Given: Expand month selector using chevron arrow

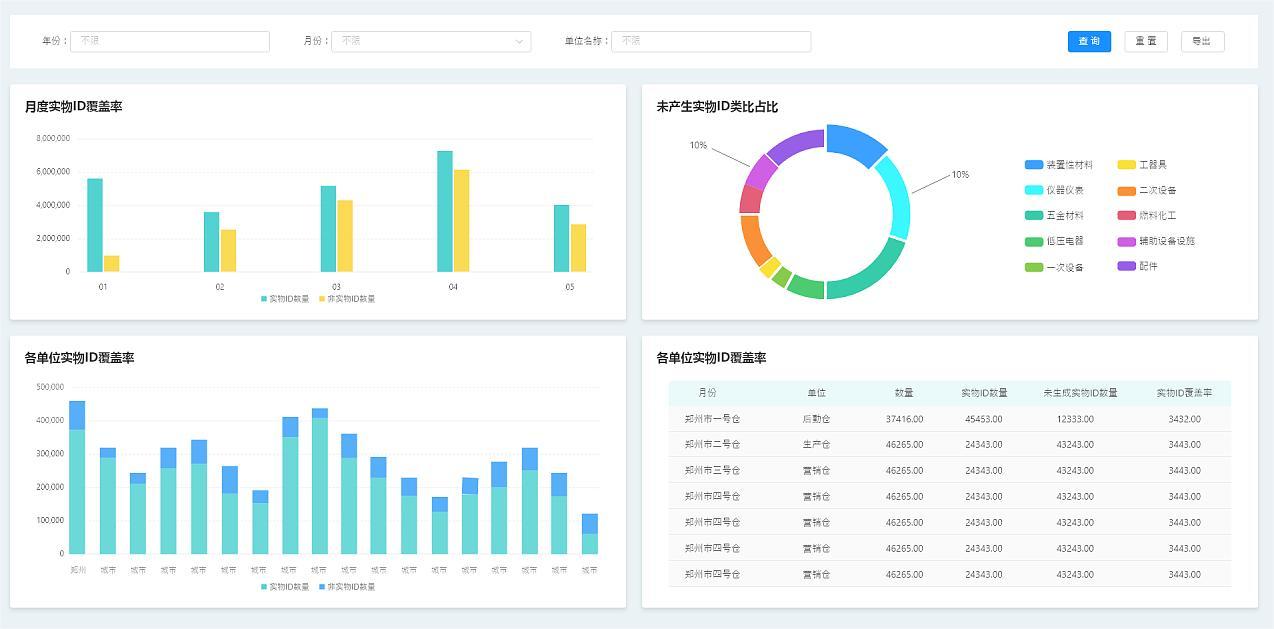Looking at the screenshot, I should [x=519, y=42].
